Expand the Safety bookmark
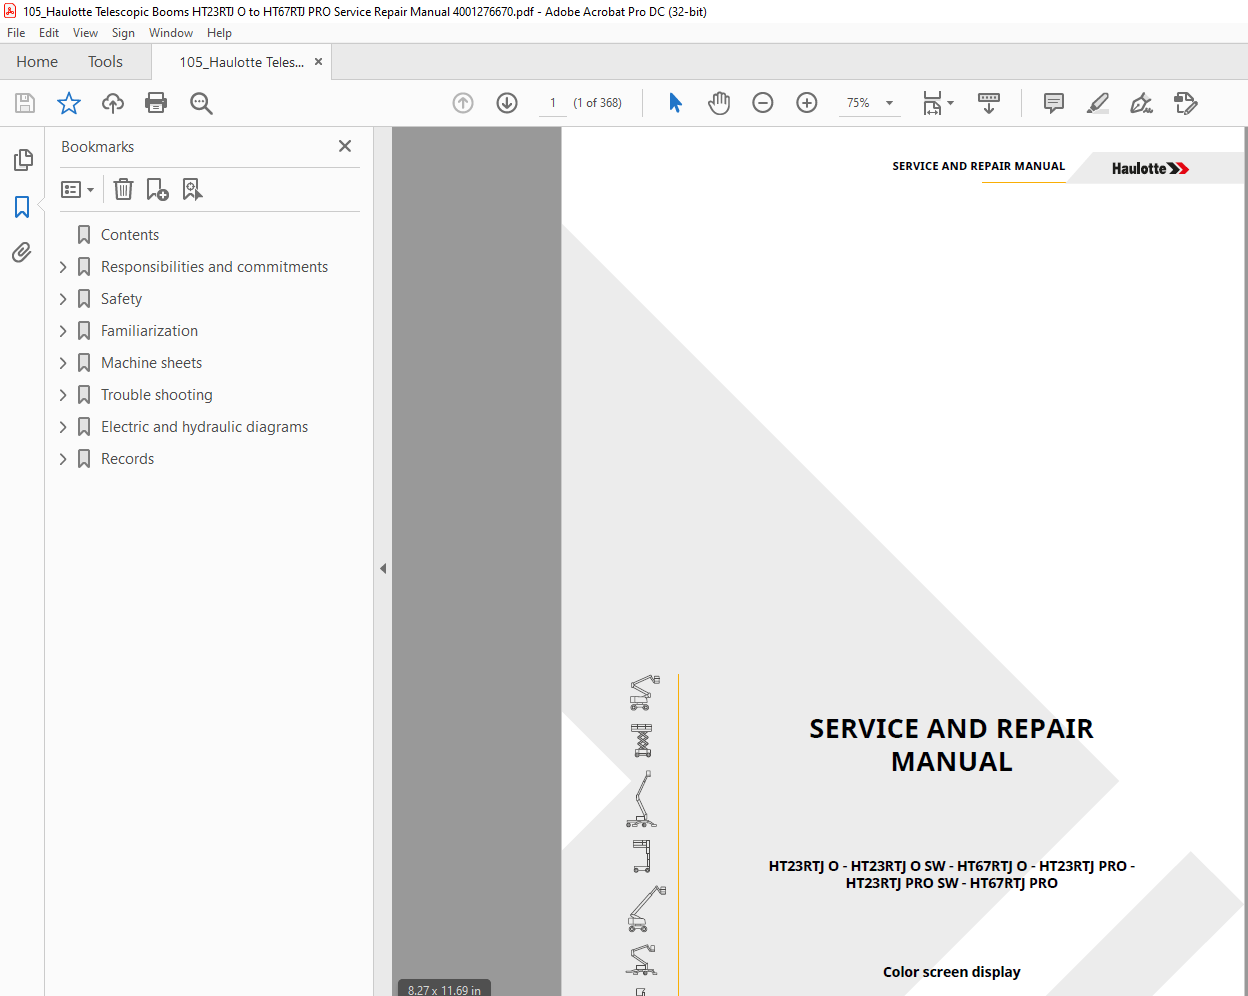This screenshot has height=996, width=1248. tap(63, 299)
